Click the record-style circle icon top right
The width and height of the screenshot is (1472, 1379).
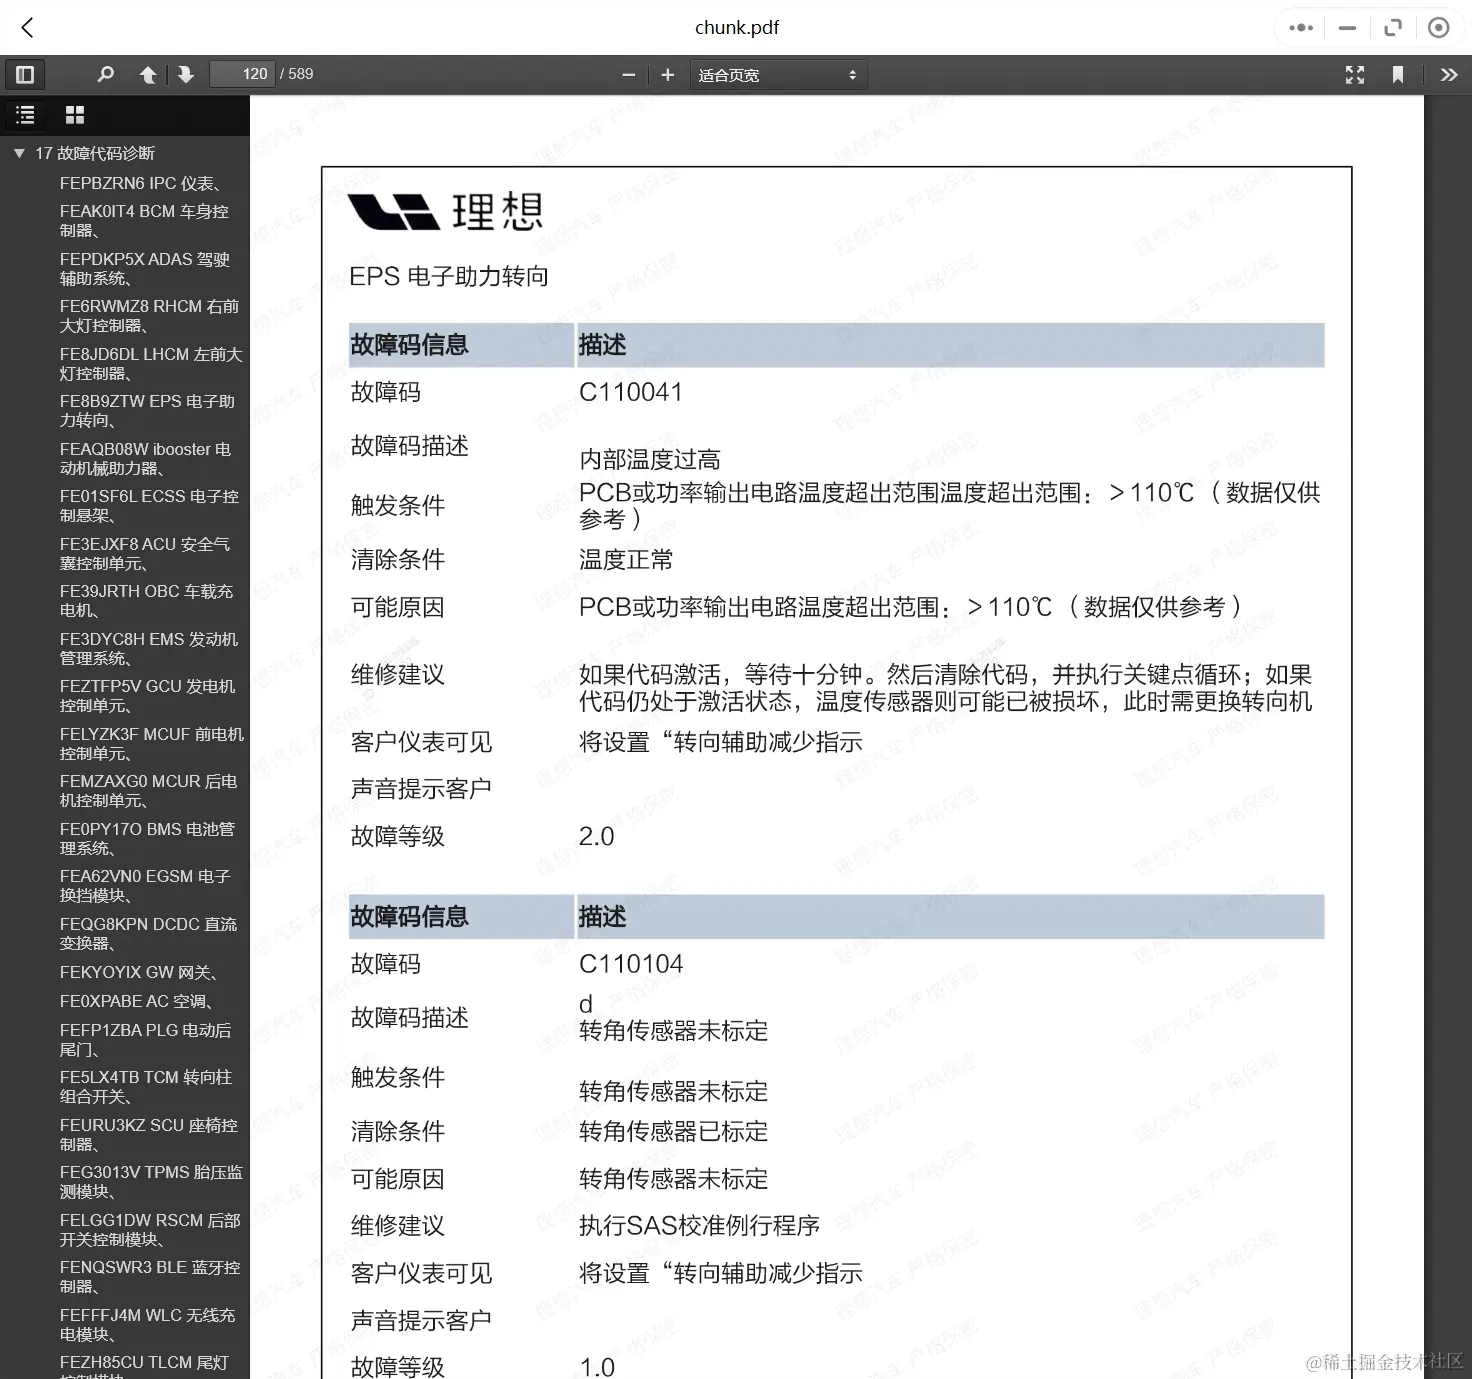click(1438, 28)
